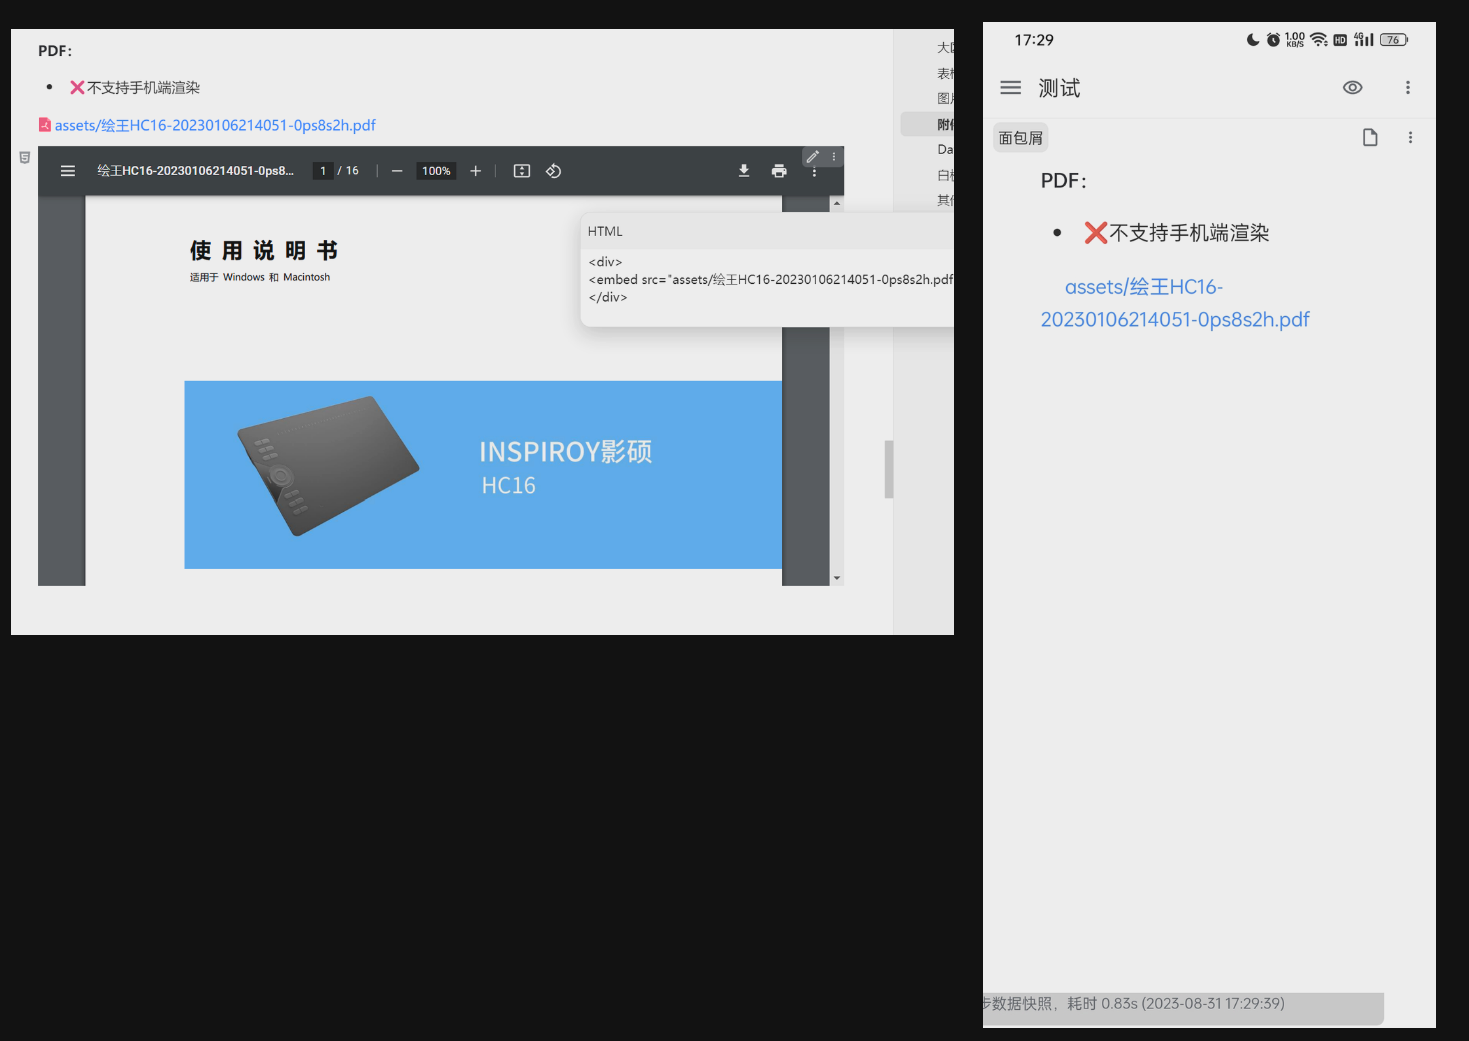Click the HTML block pencil edit icon
Image resolution: width=1469 pixels, height=1041 pixels.
(813, 157)
